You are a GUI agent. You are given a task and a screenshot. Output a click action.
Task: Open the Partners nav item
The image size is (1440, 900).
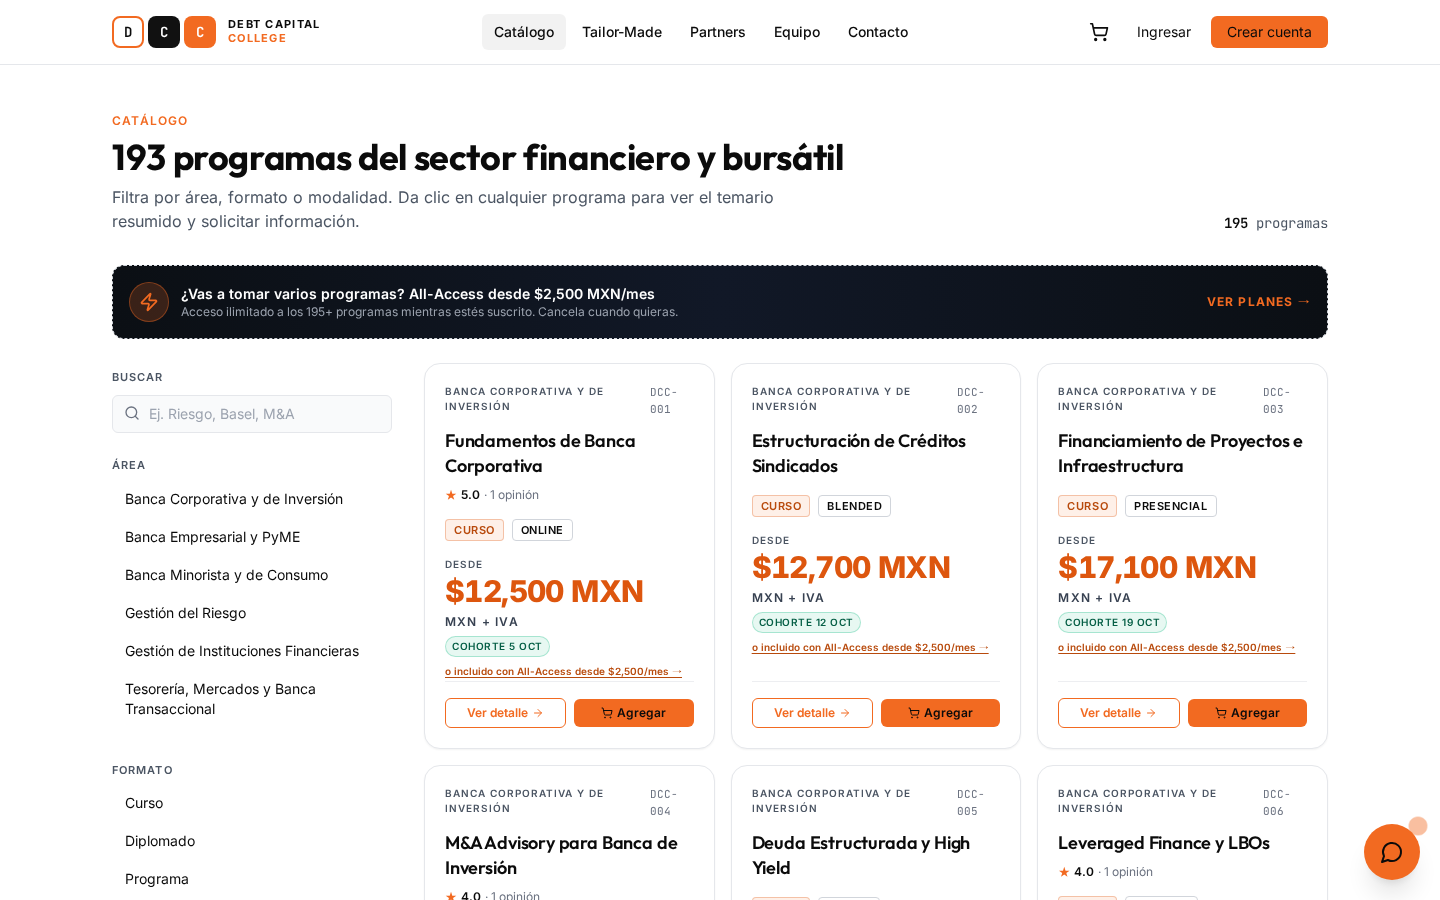click(x=718, y=32)
